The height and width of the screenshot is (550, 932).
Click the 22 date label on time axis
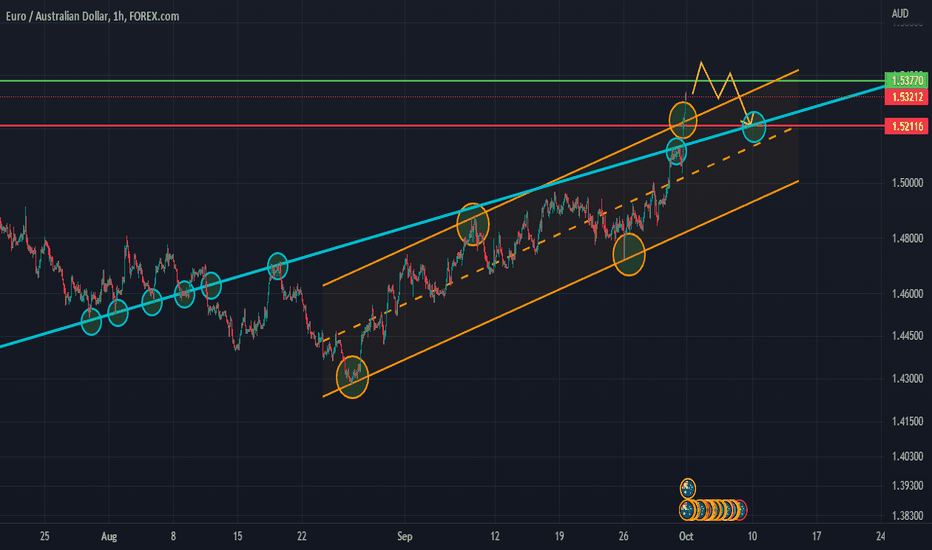(x=302, y=536)
